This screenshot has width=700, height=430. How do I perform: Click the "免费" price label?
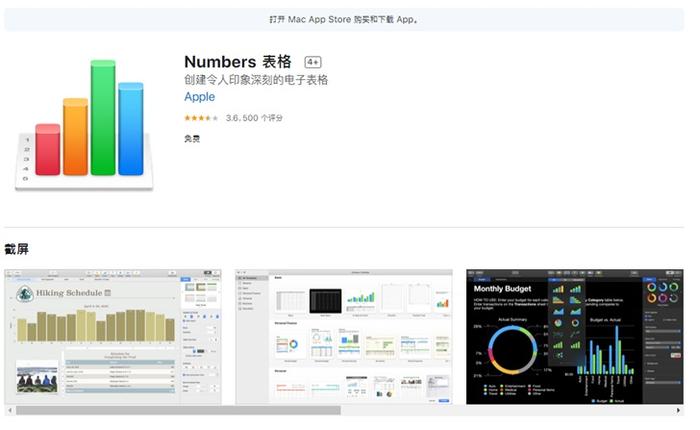click(x=192, y=139)
